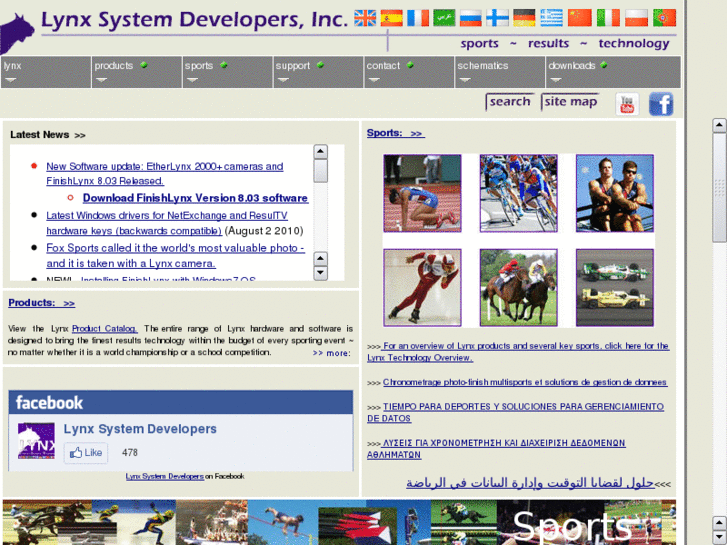Click the Lynx avatar in Facebook widget
Screen dimensions: 727x545
point(36,441)
